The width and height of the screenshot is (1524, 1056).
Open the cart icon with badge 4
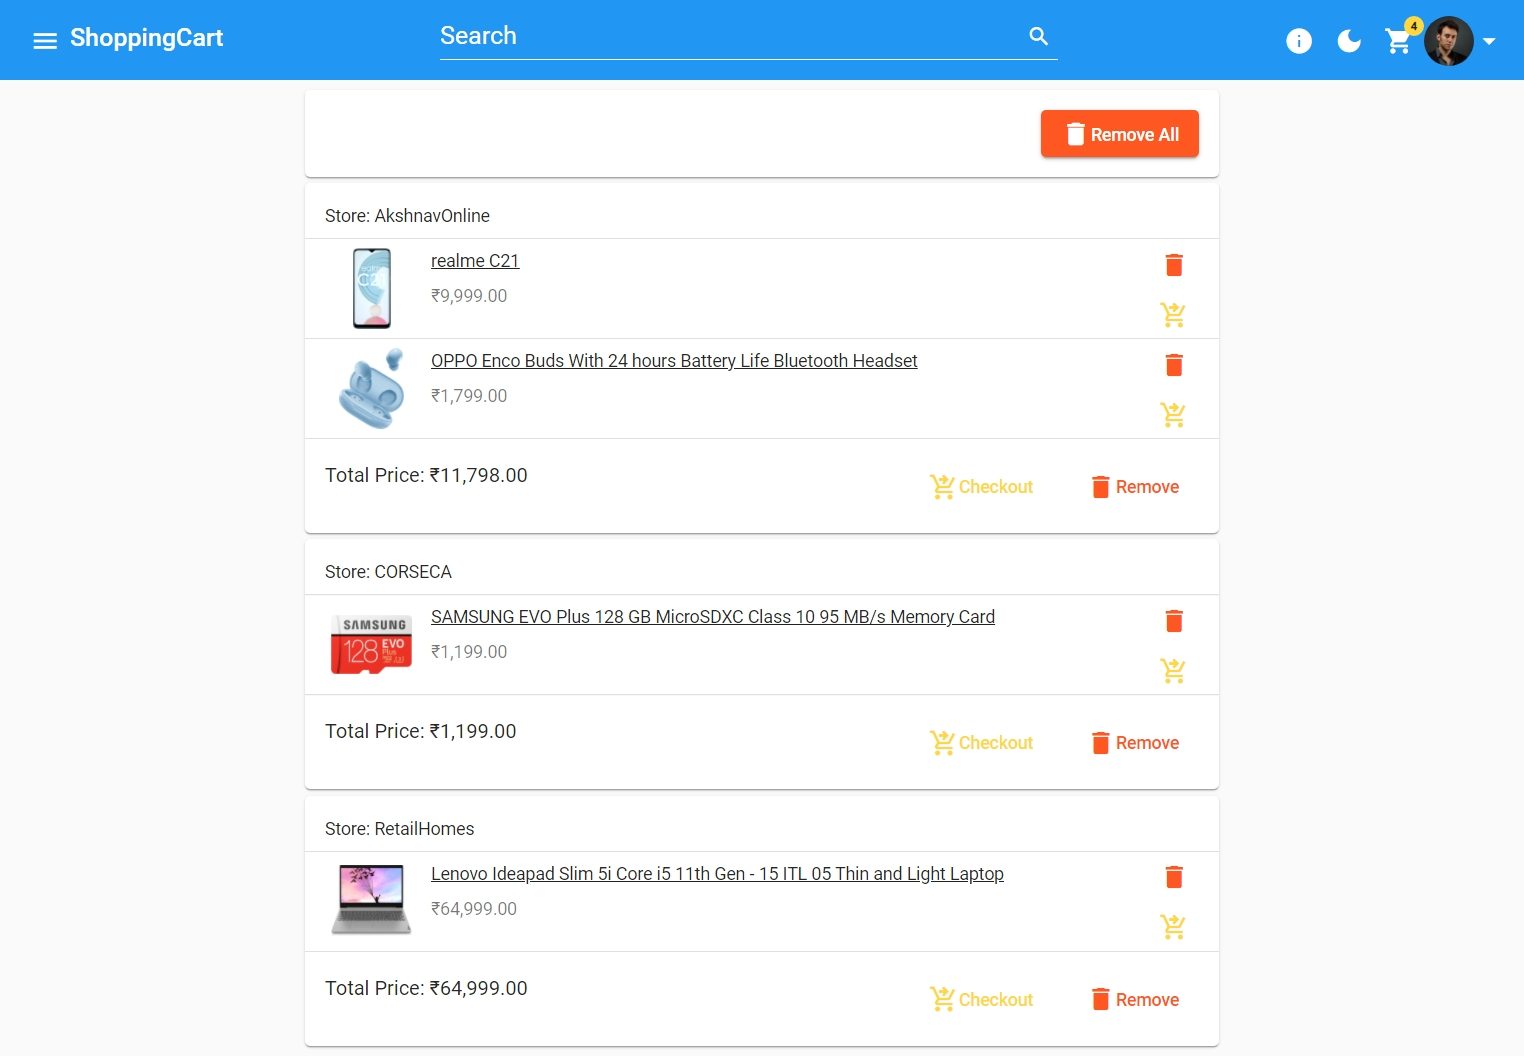(1399, 40)
